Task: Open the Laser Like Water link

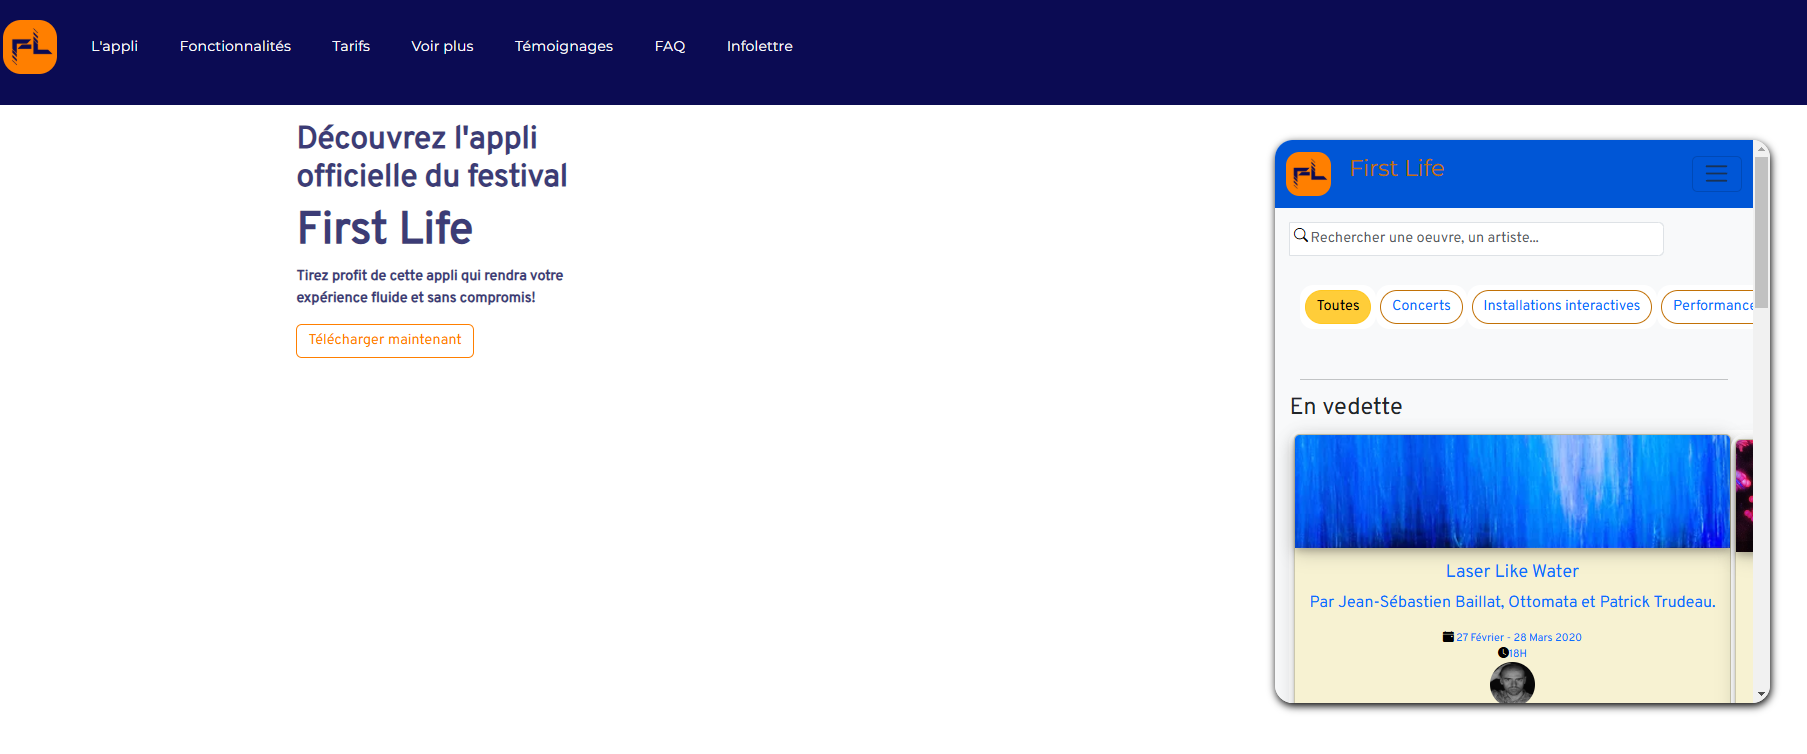Action: 1512,571
